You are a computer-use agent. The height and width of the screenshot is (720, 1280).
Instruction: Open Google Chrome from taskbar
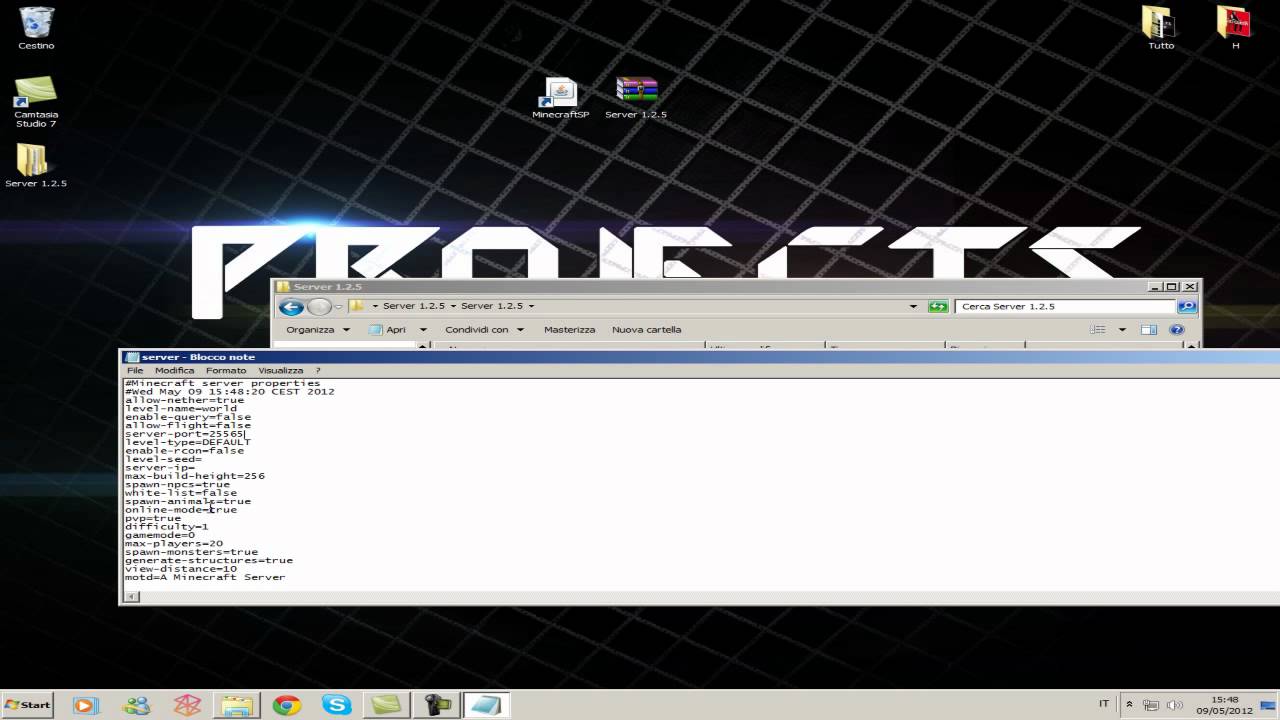click(287, 705)
